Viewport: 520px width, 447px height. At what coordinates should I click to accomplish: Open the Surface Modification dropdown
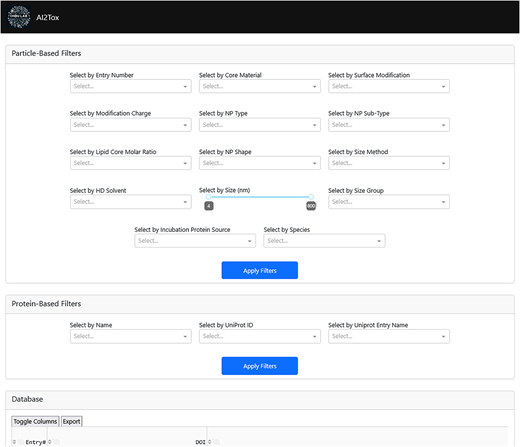click(389, 86)
